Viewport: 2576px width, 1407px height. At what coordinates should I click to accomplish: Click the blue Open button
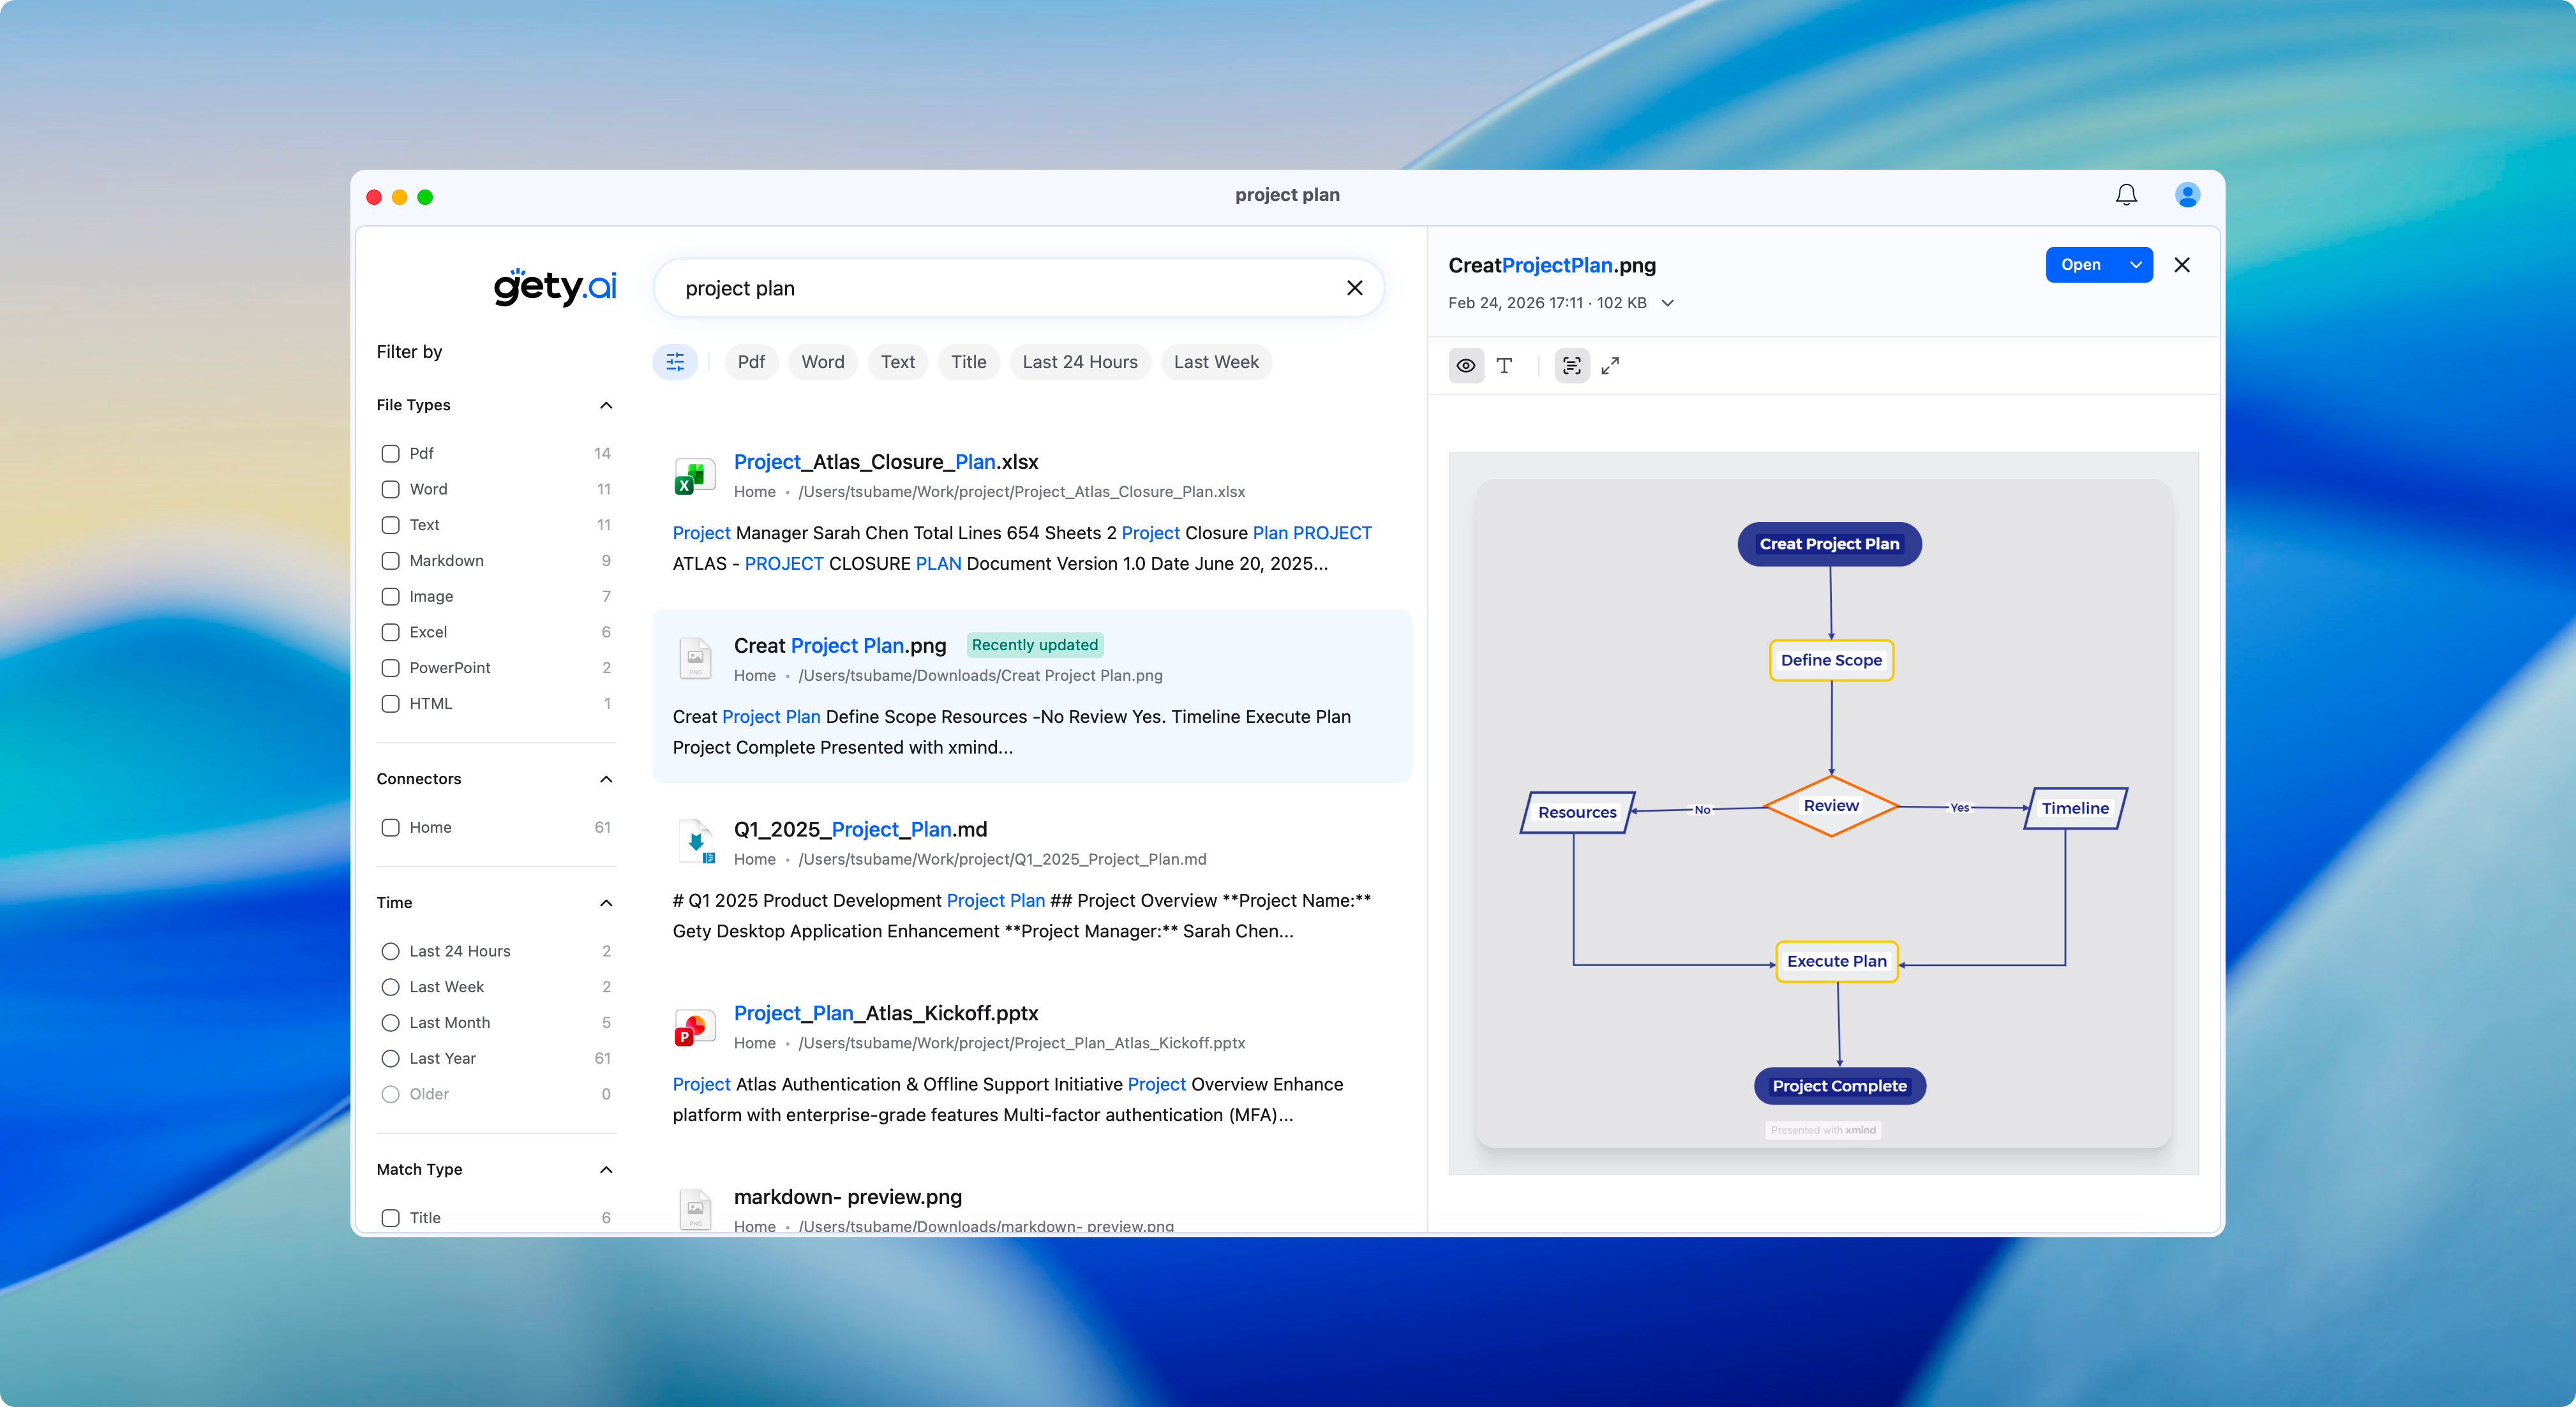pos(2080,265)
